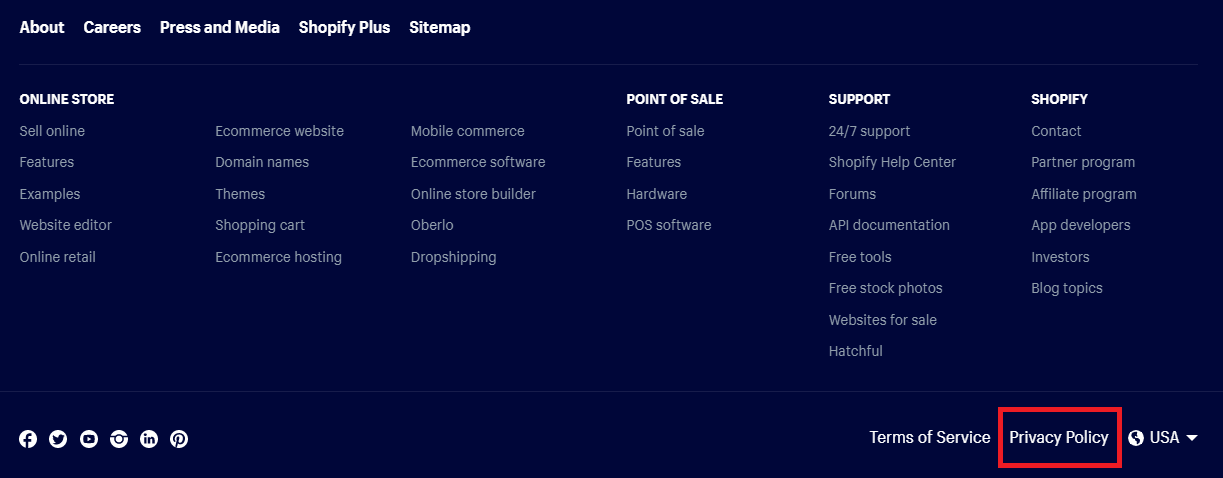Open the Terms of Service link
Viewport: 1223px width, 478px height.
pyautogui.click(x=929, y=437)
